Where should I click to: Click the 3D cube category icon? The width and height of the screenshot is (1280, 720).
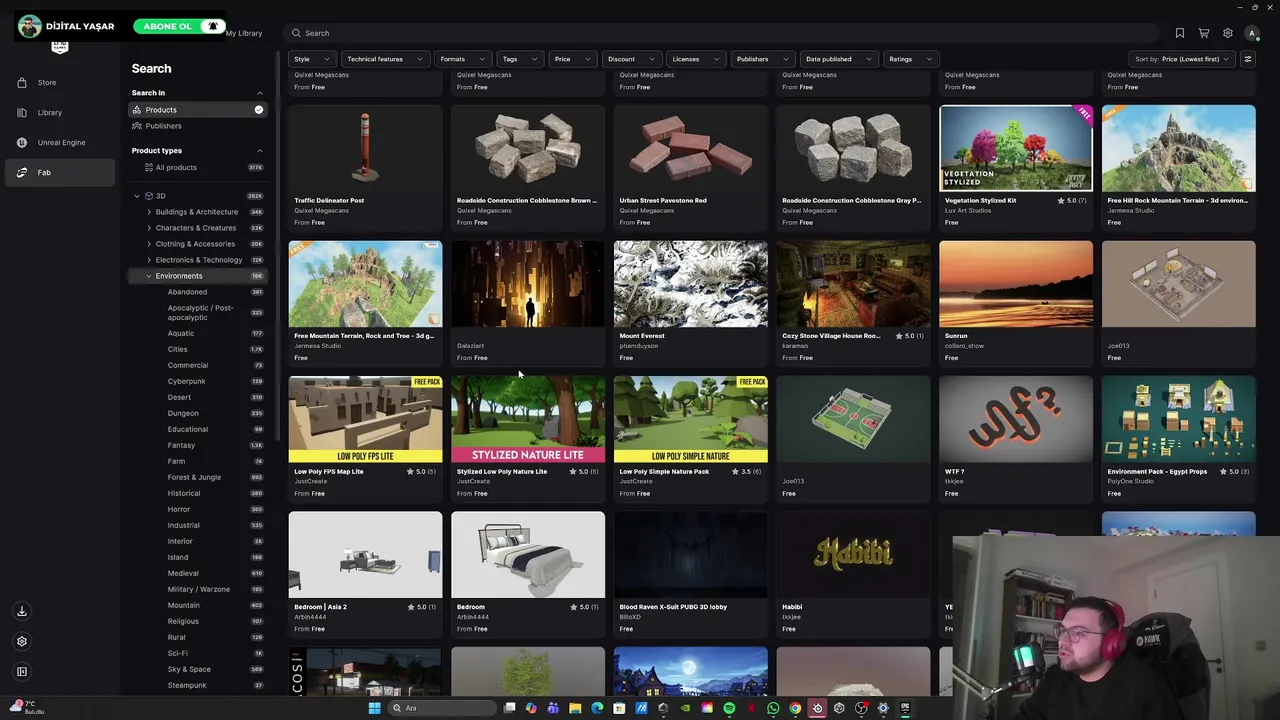pyautogui.click(x=148, y=196)
